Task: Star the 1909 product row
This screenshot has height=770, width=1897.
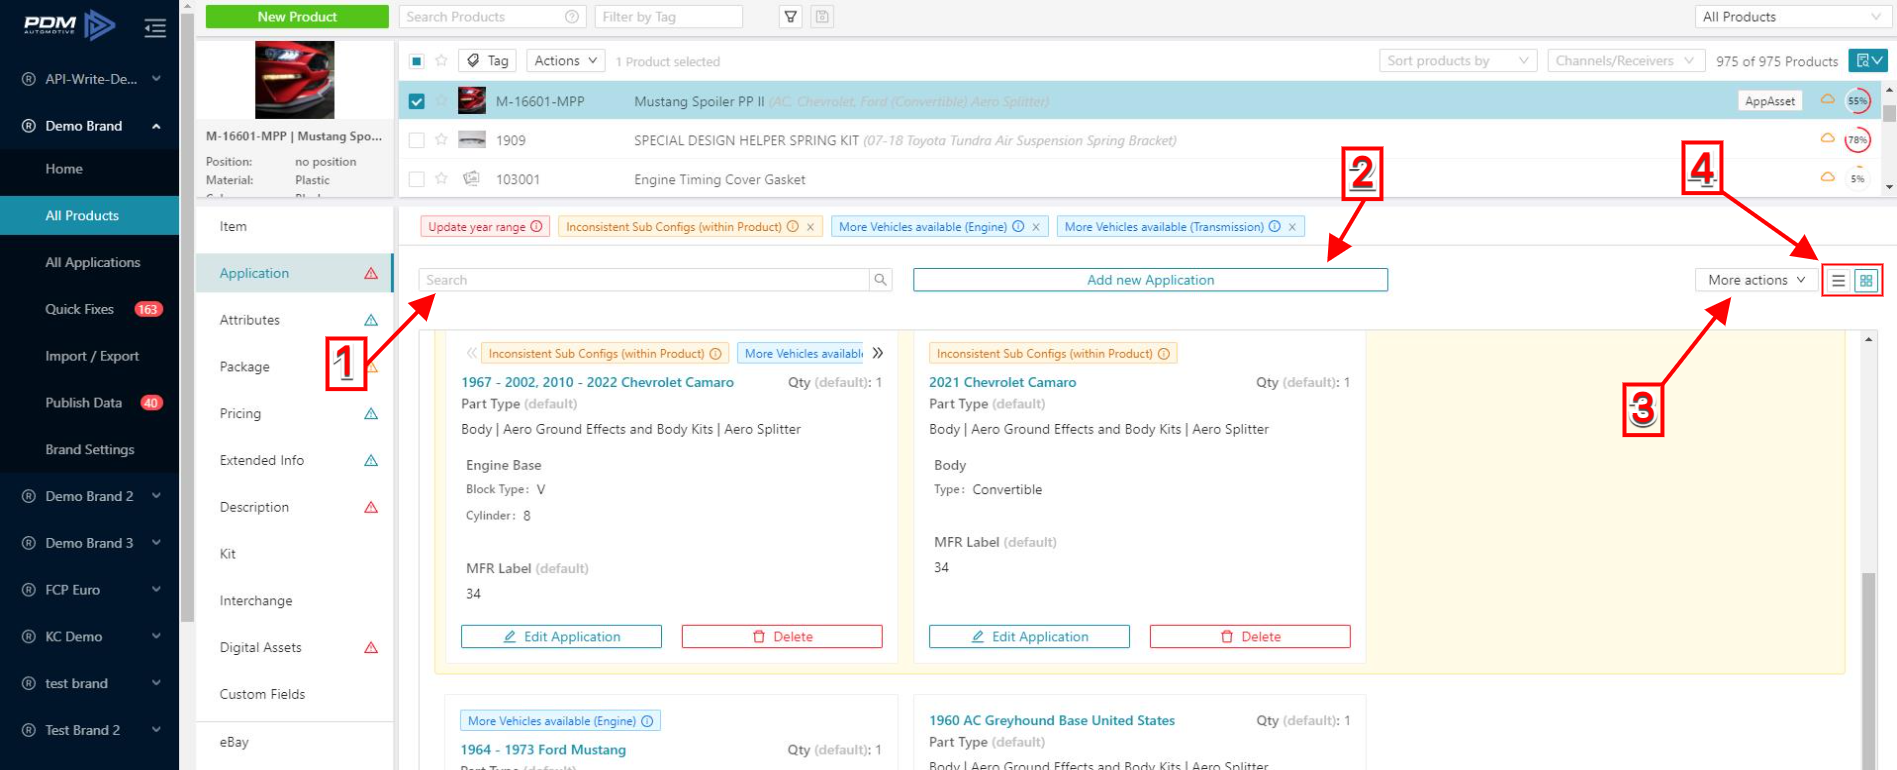Action: [441, 140]
